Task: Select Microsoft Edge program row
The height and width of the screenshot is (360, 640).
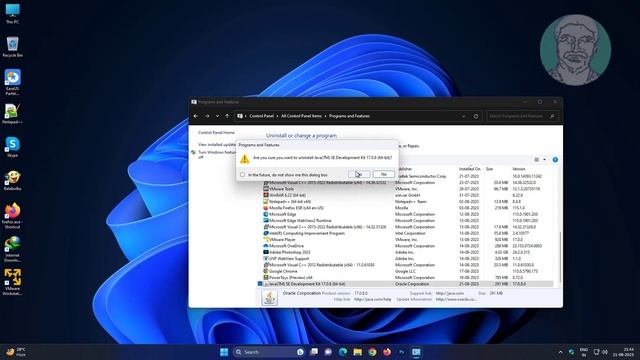Action: [408, 214]
